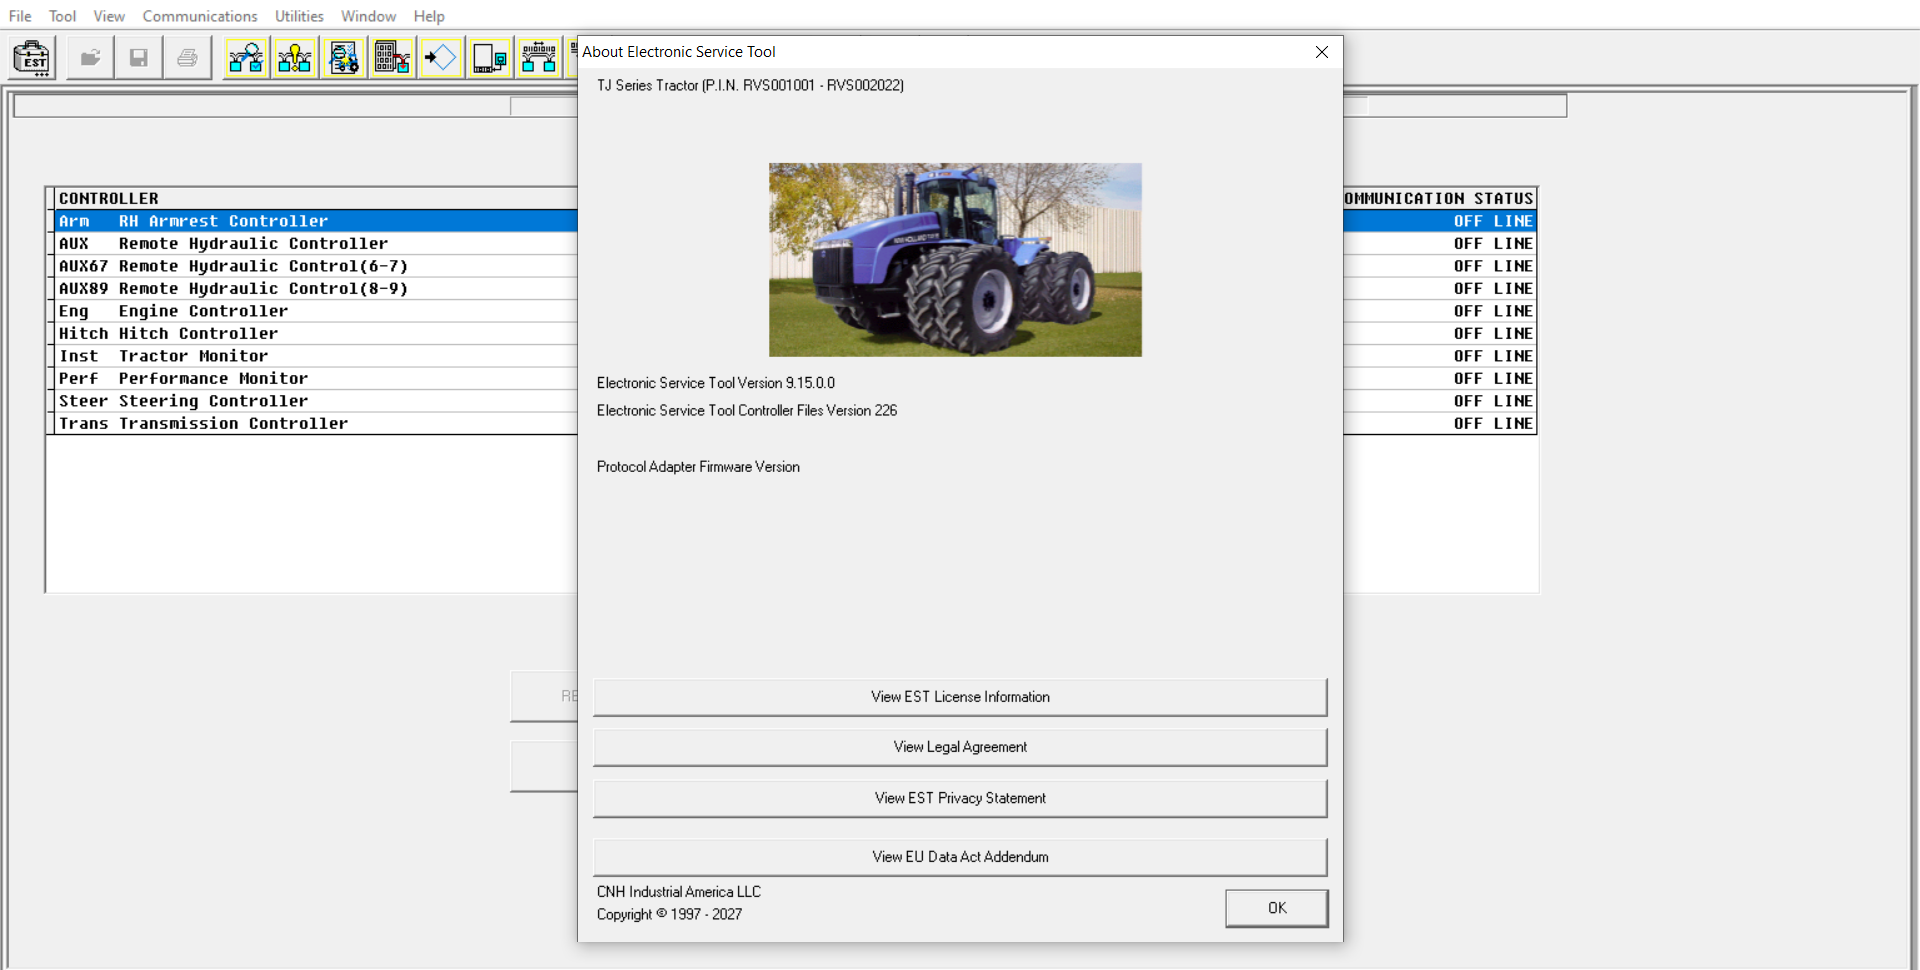Click the data bus with two nodes icon
The image size is (1920, 970).
coord(539,58)
